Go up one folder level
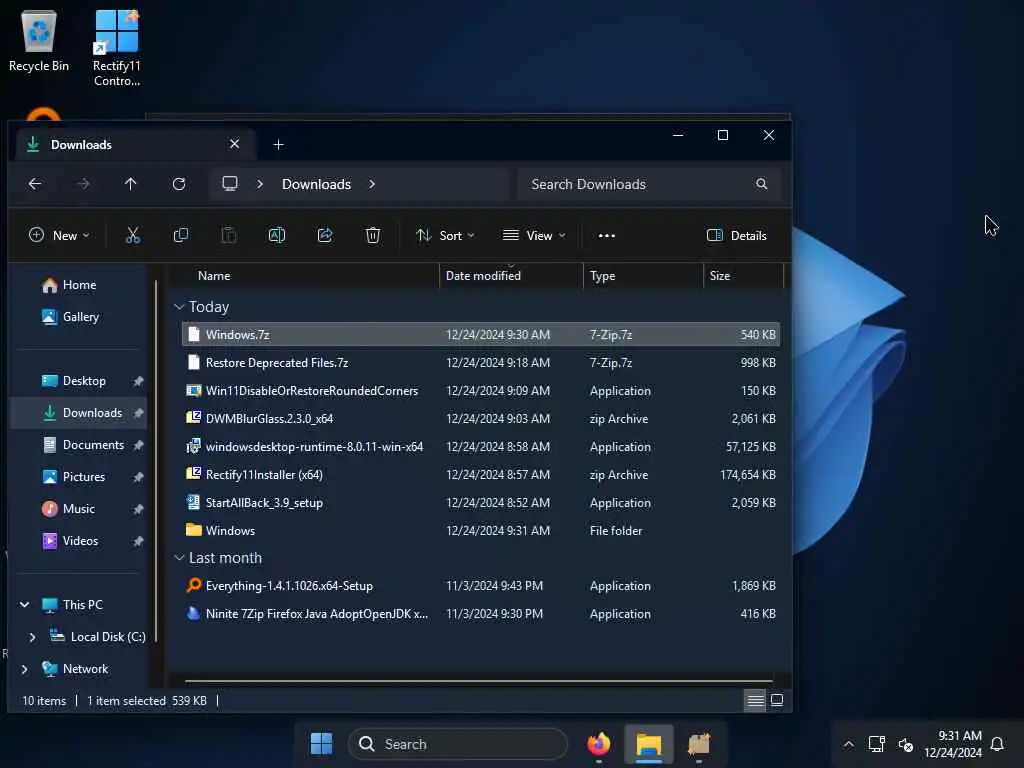Image resolution: width=1024 pixels, height=768 pixels. pos(131,184)
